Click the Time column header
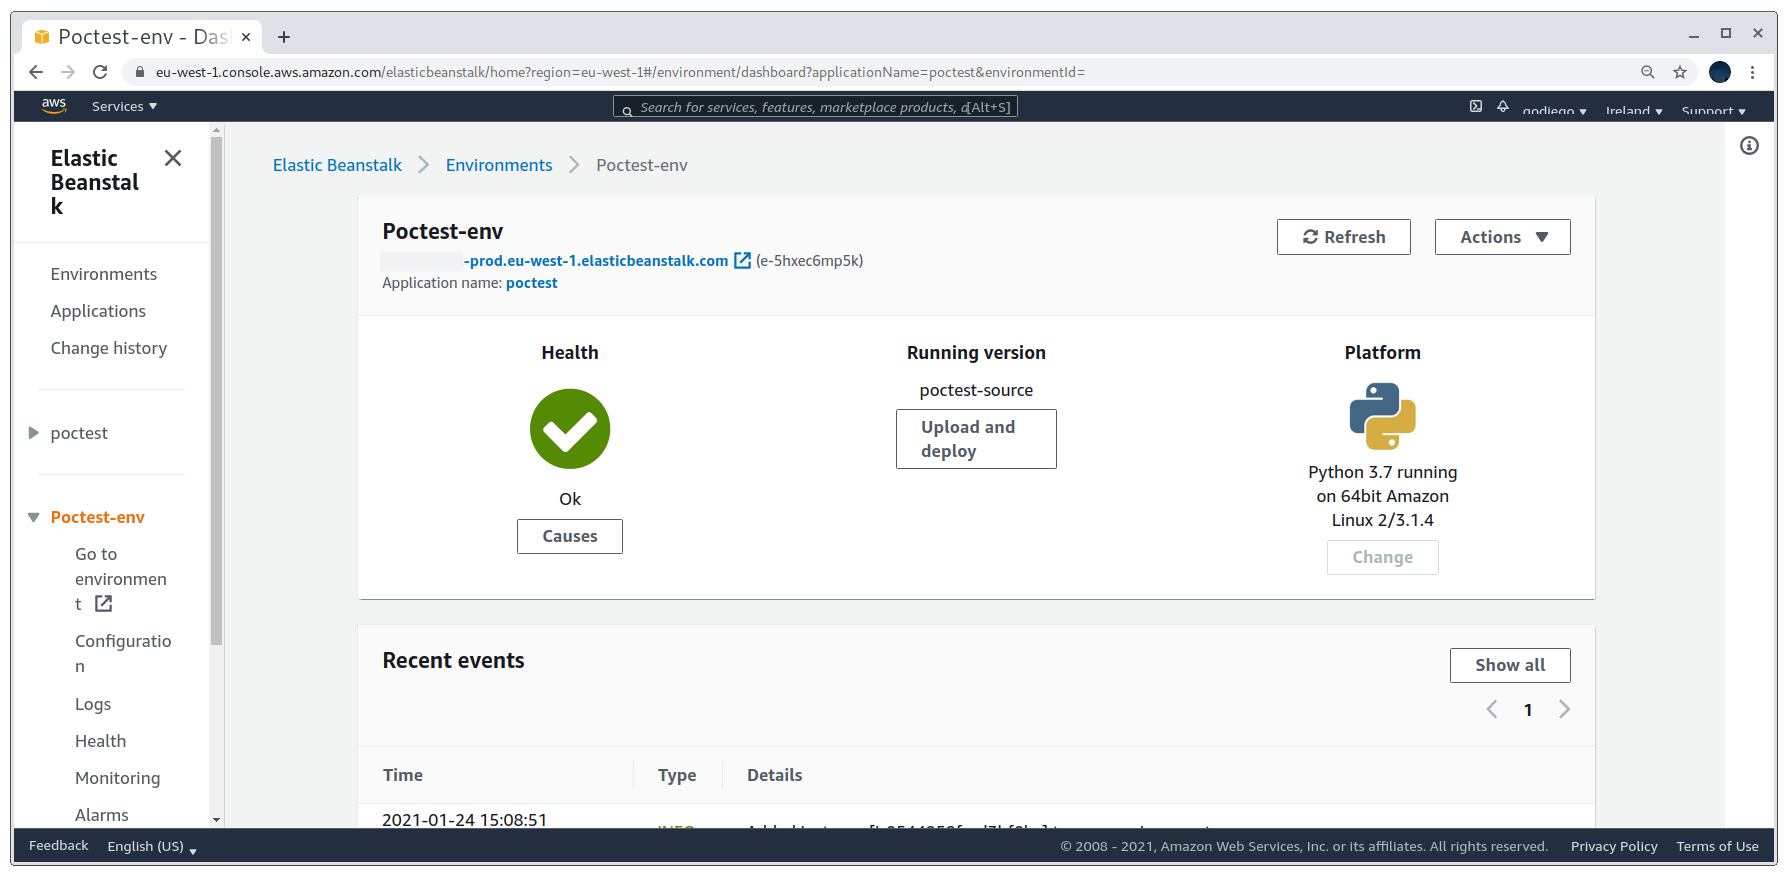Viewport: 1791px width, 878px height. point(403,775)
